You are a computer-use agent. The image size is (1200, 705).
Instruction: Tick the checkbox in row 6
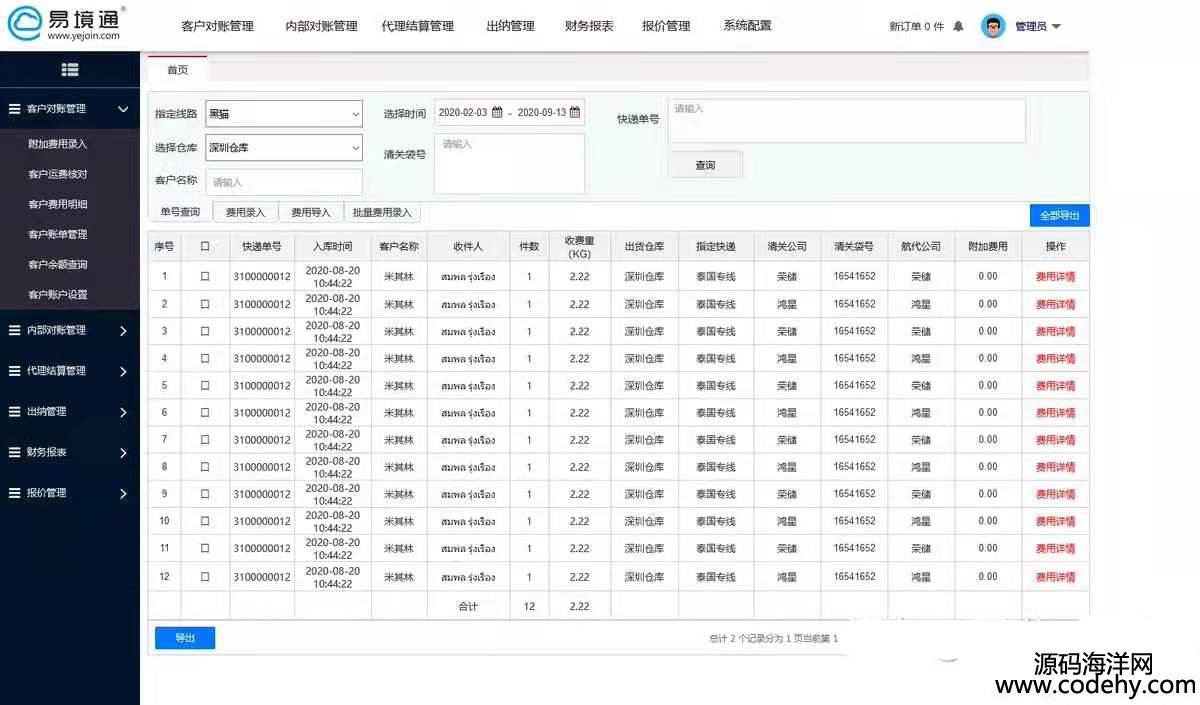tap(205, 412)
